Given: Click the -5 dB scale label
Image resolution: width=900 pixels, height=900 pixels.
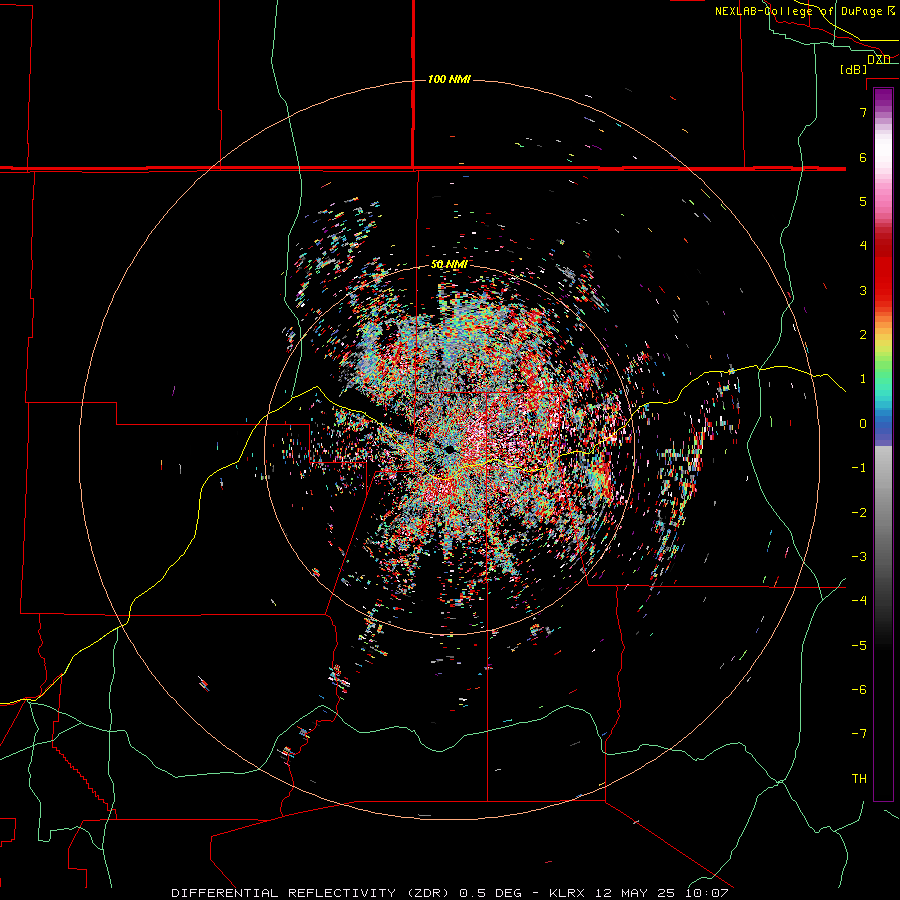Looking at the screenshot, I should pyautogui.click(x=859, y=646).
